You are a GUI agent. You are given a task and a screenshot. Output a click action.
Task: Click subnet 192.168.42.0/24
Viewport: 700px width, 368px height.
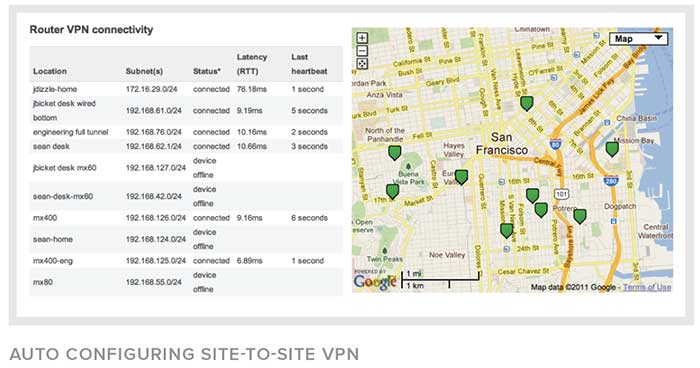(x=154, y=196)
